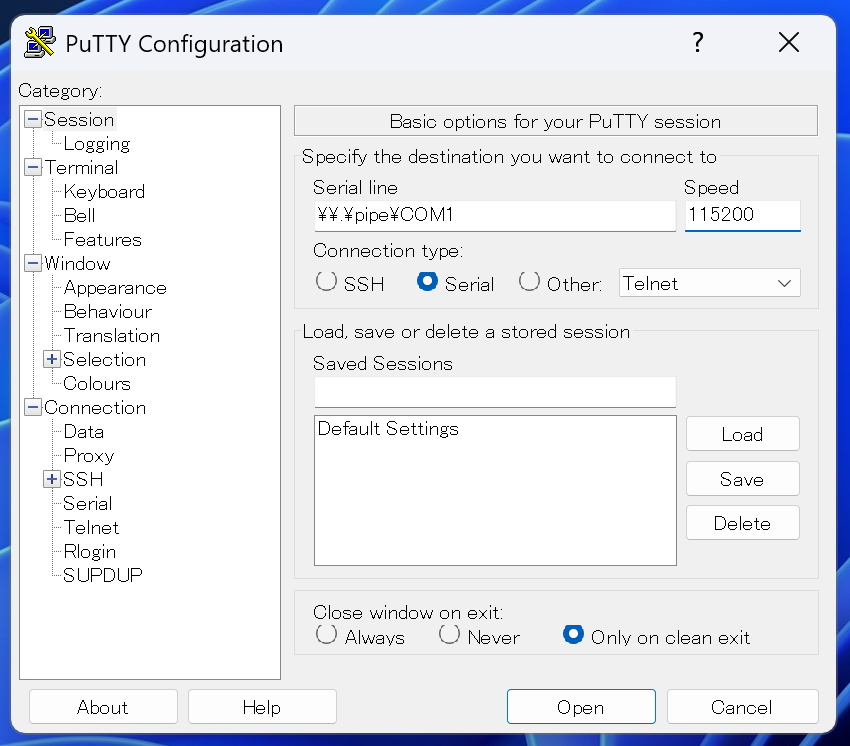Click the PuTTY icon in the title bar
The image size is (850, 746).
pos(37,42)
